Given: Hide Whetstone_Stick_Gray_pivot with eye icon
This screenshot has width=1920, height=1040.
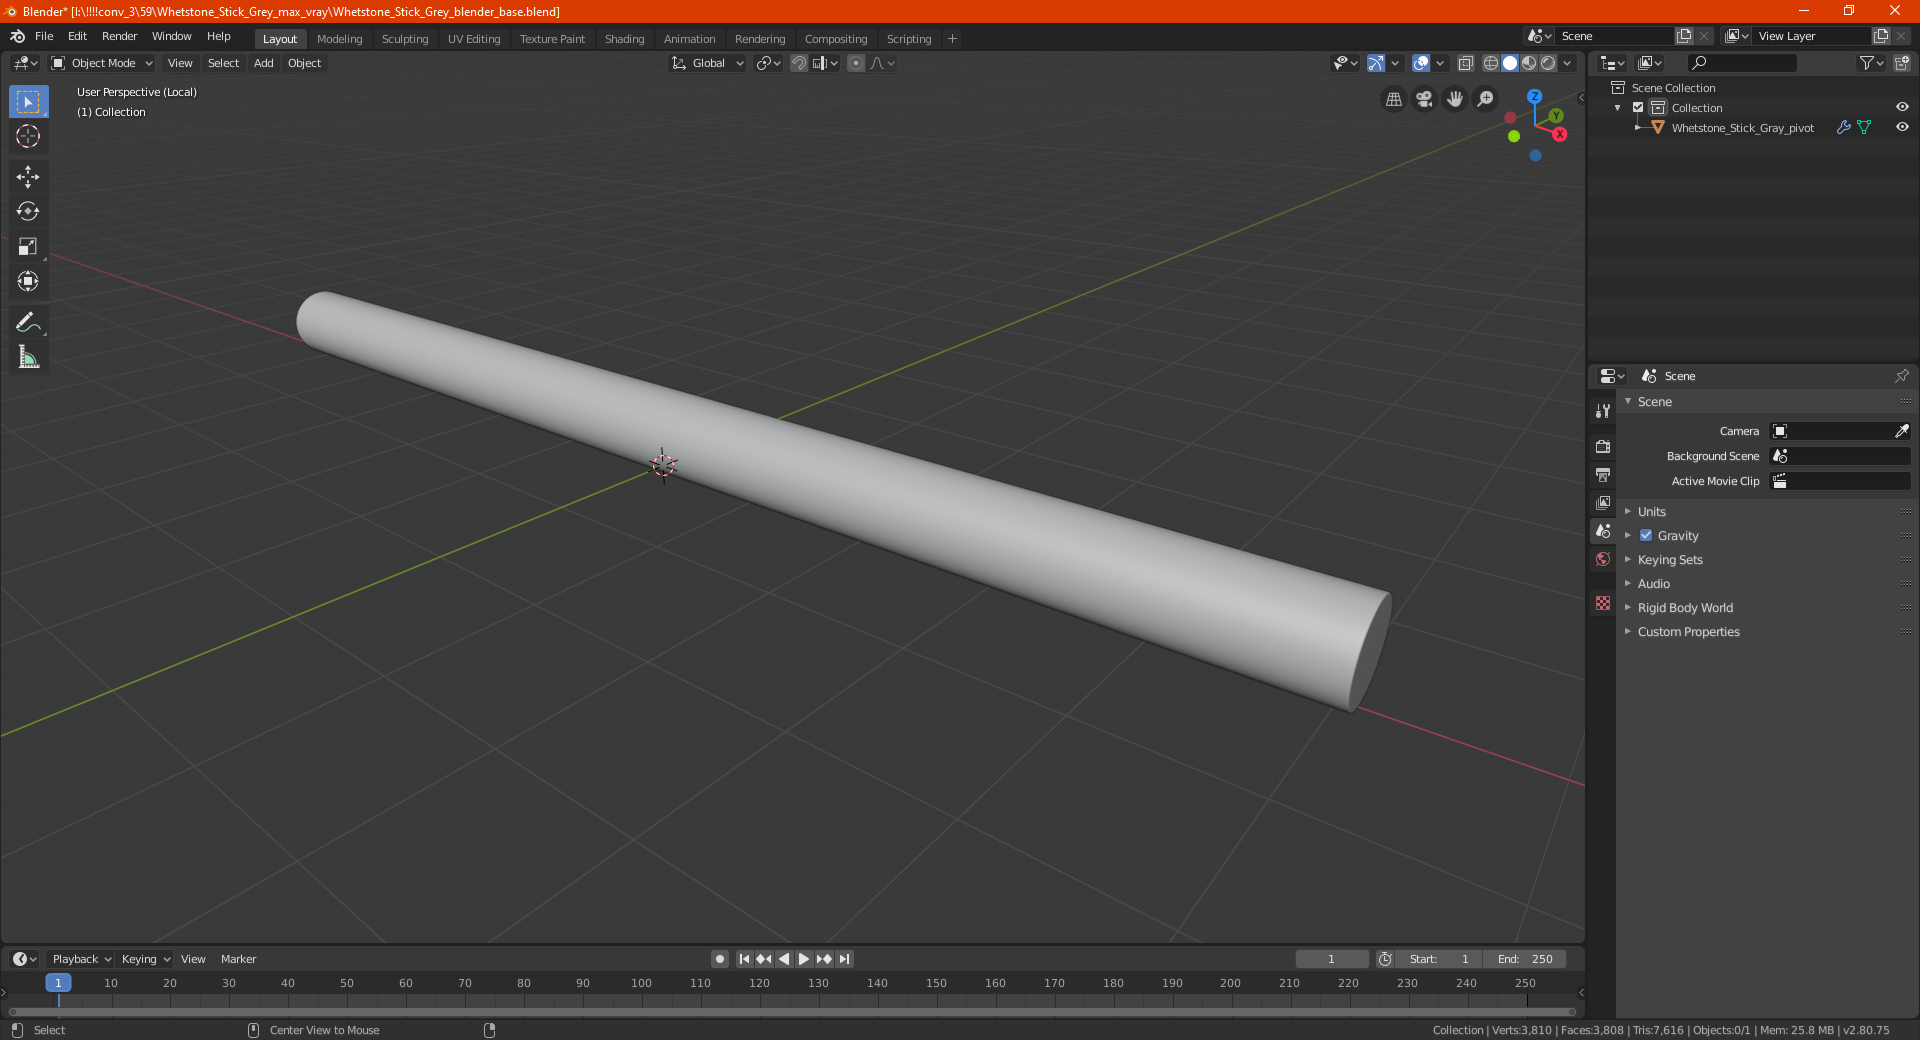Looking at the screenshot, I should tap(1902, 128).
